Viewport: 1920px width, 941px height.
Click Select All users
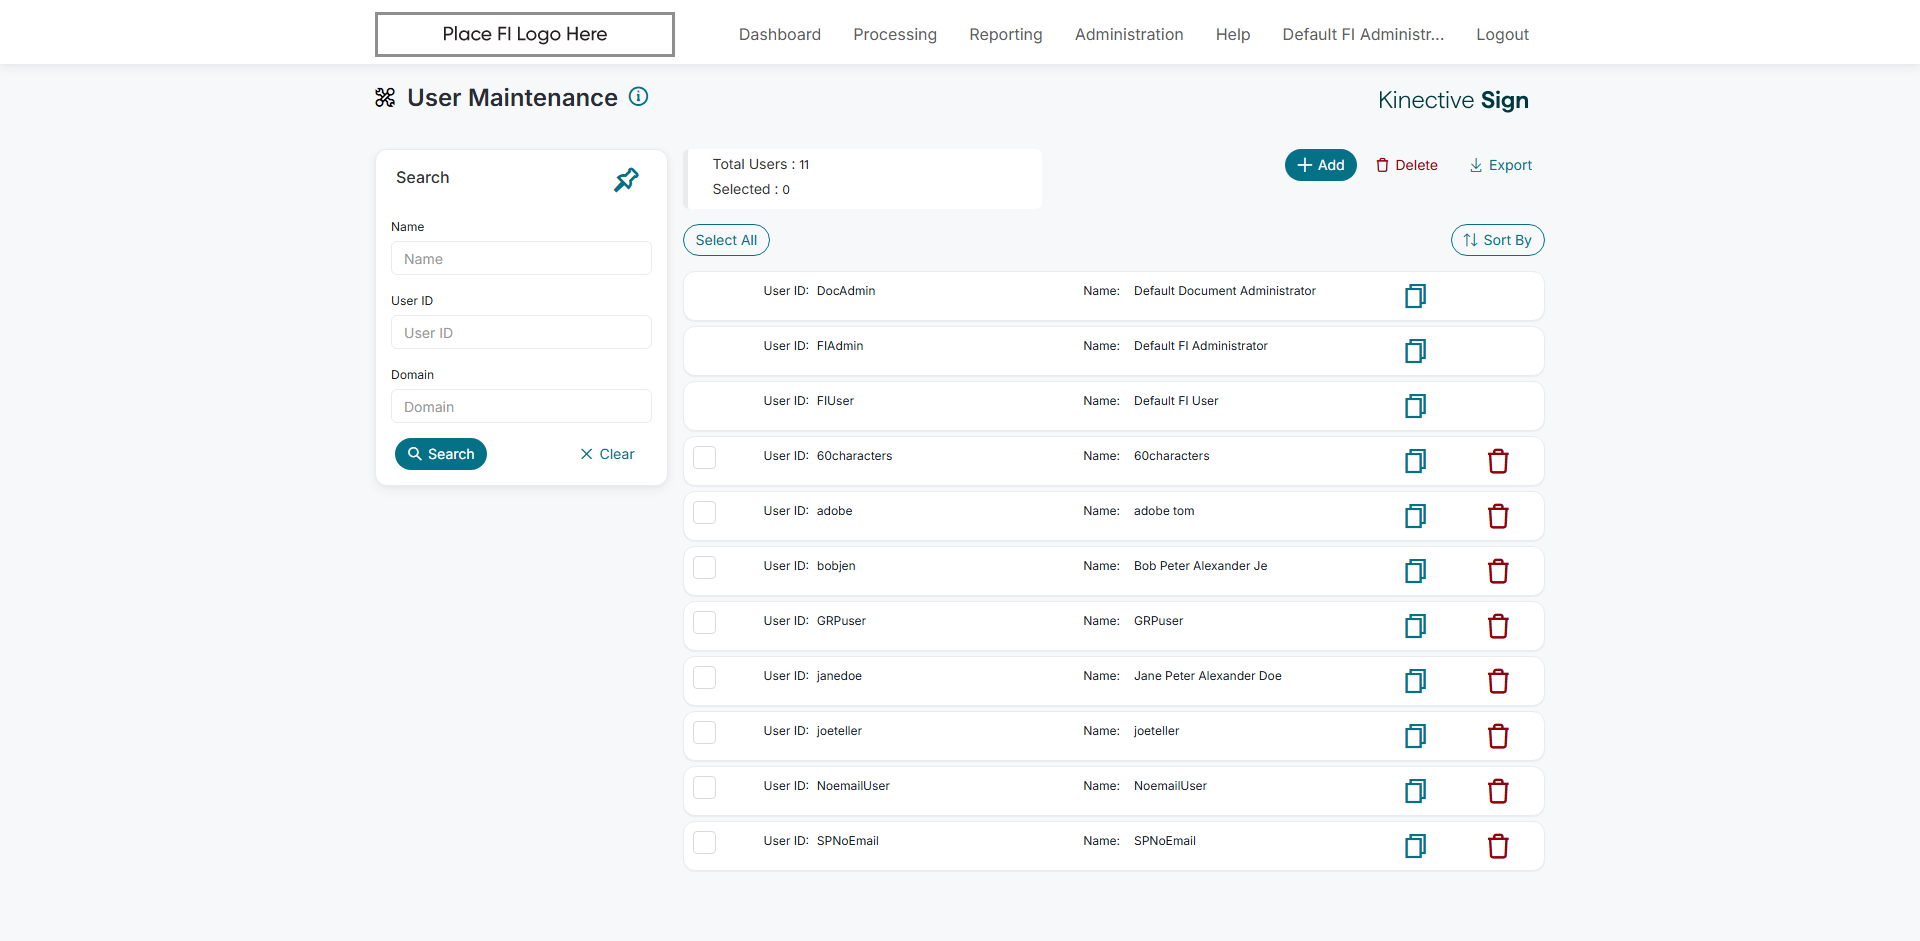pyautogui.click(x=726, y=240)
